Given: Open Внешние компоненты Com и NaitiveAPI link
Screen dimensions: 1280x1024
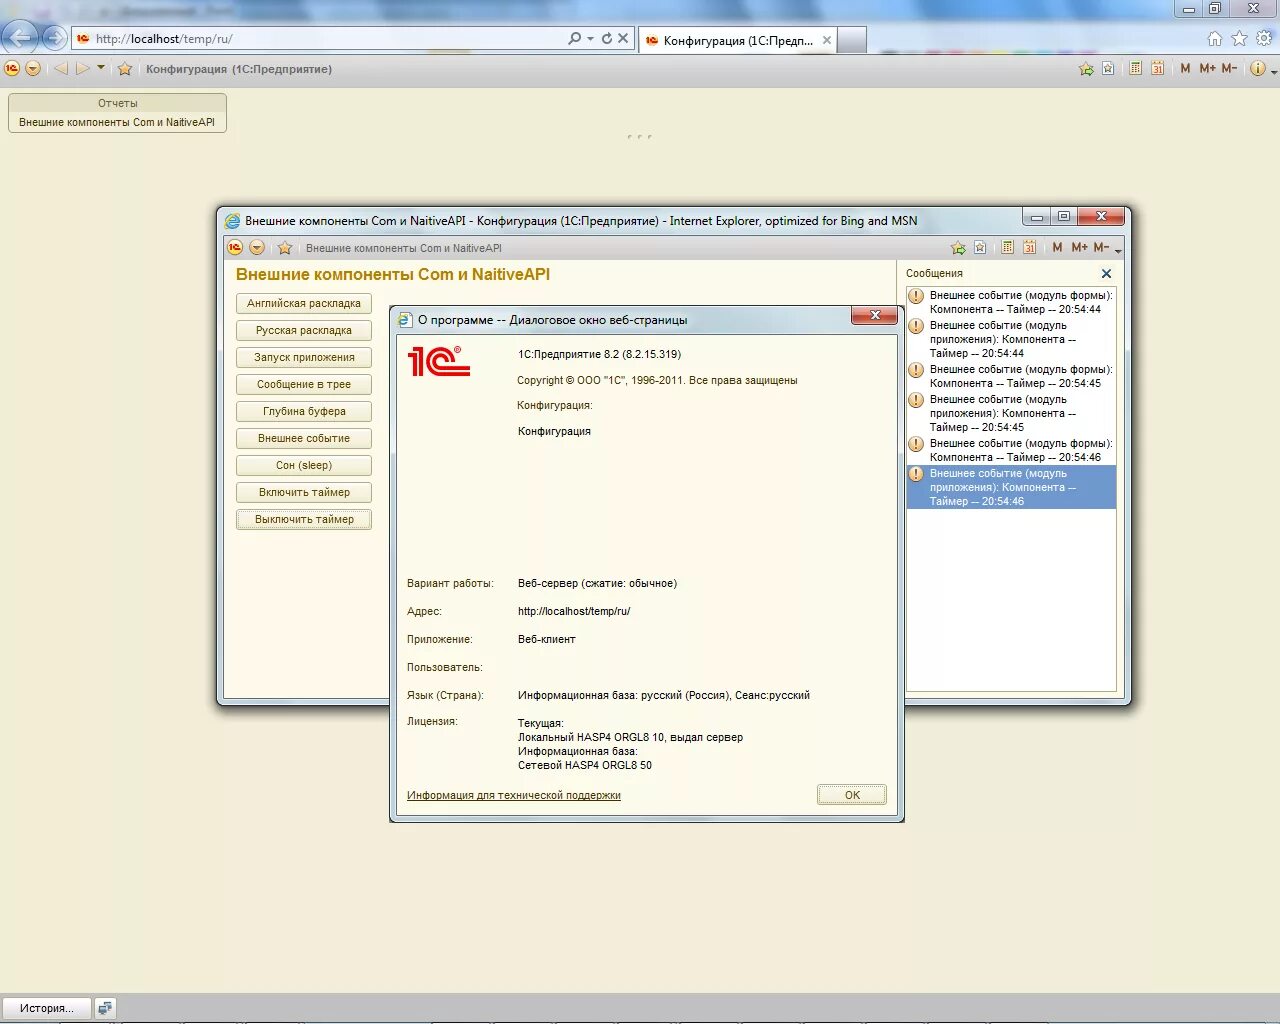Looking at the screenshot, I should 117,122.
